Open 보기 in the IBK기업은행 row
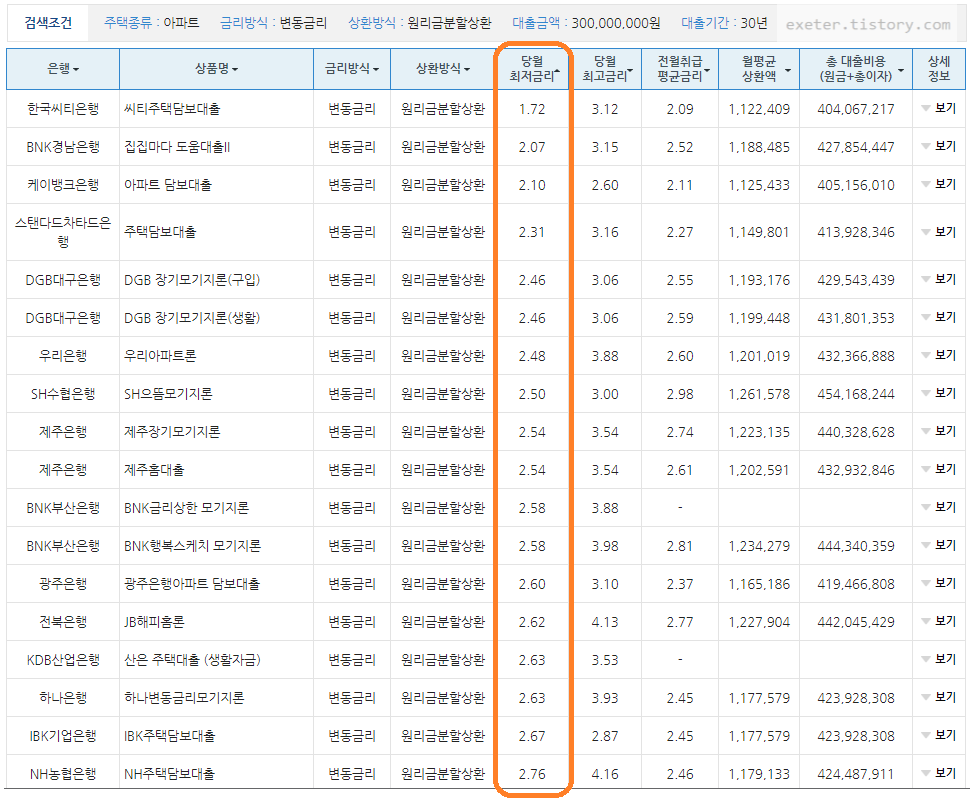The width and height of the screenshot is (971, 803). pyautogui.click(x=946, y=735)
